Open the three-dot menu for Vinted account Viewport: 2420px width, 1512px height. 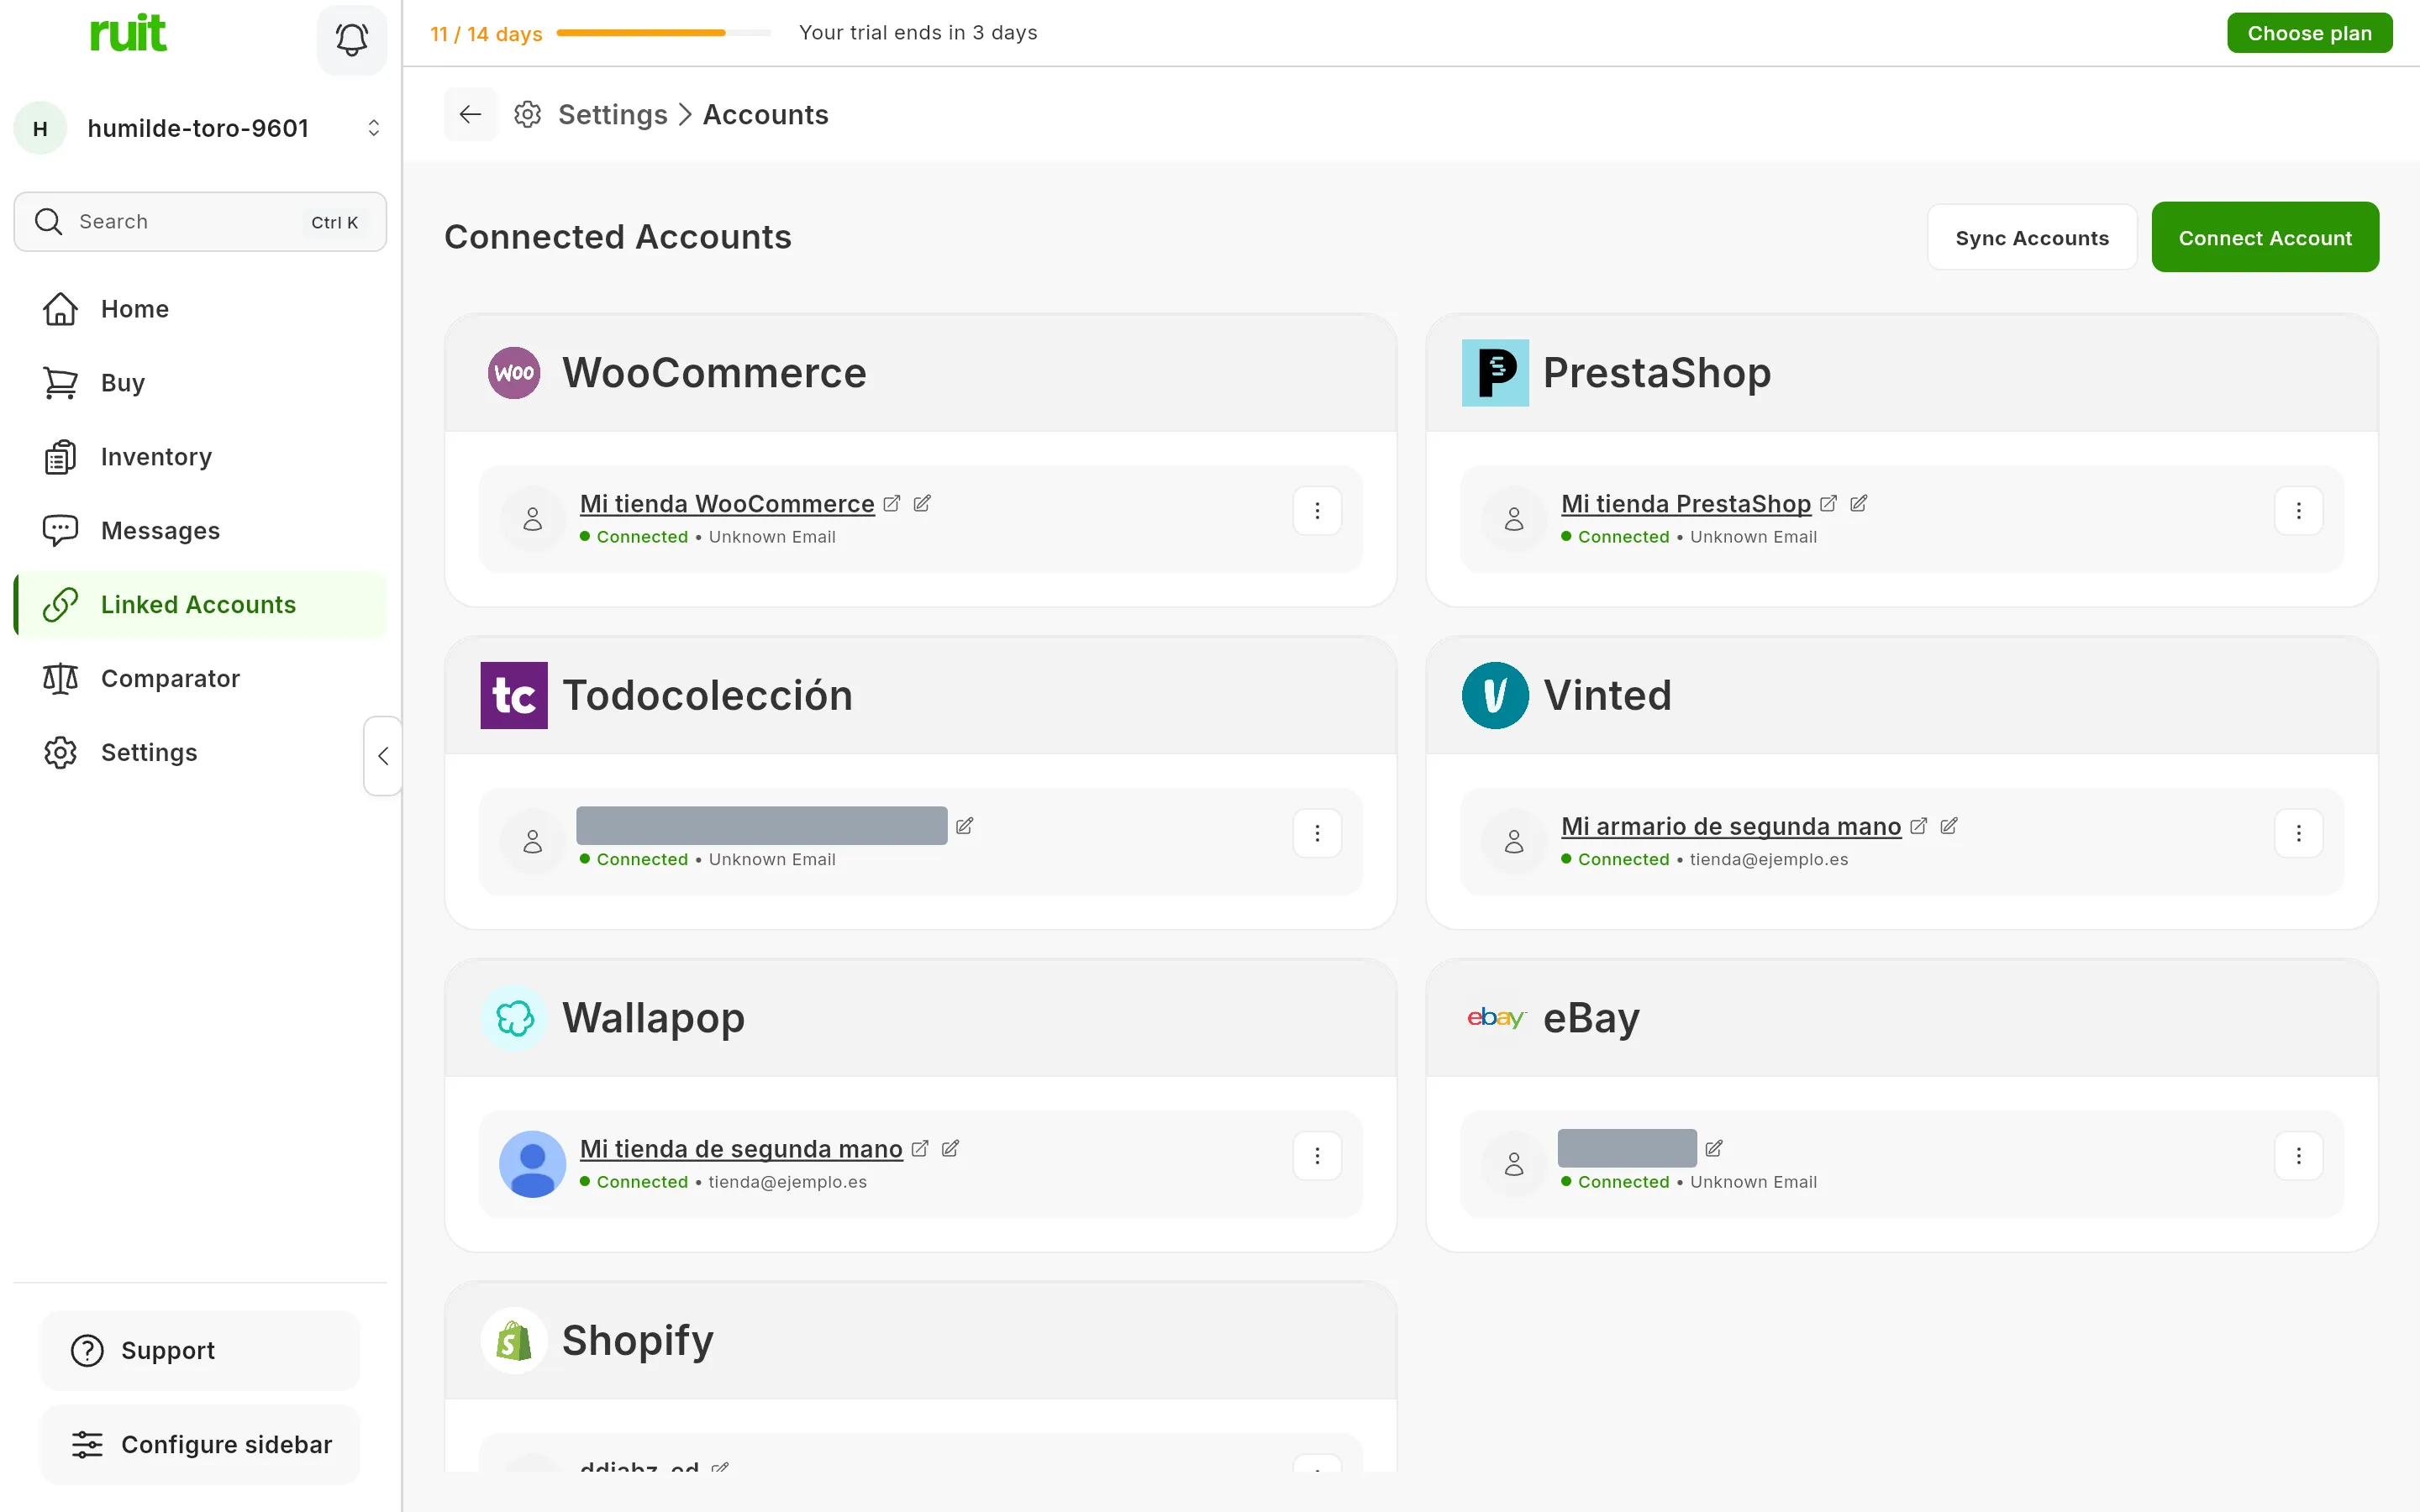pyautogui.click(x=2298, y=833)
